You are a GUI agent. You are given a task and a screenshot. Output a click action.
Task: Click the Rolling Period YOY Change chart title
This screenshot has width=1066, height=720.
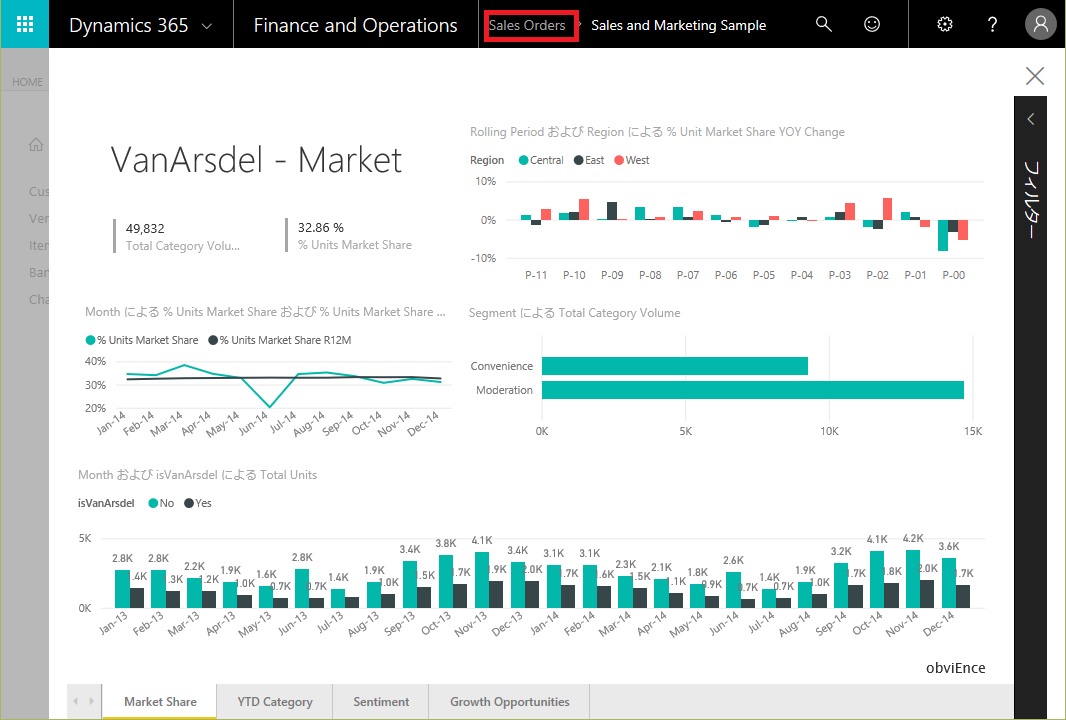(657, 132)
